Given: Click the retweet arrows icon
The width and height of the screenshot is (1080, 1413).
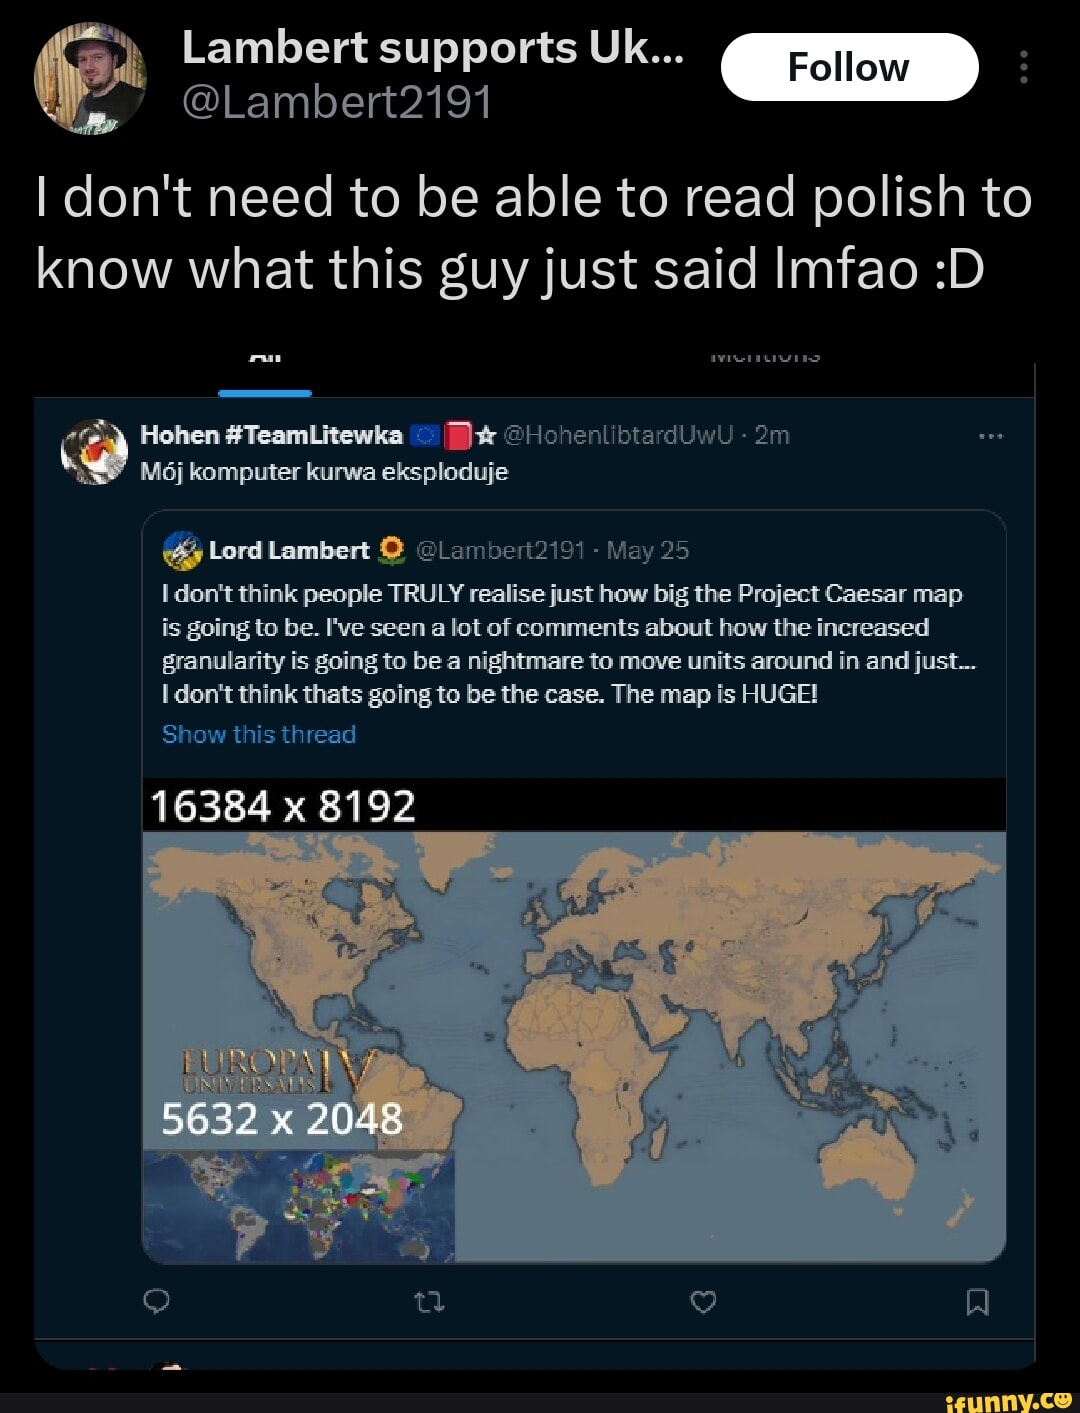Looking at the screenshot, I should (x=429, y=1301).
